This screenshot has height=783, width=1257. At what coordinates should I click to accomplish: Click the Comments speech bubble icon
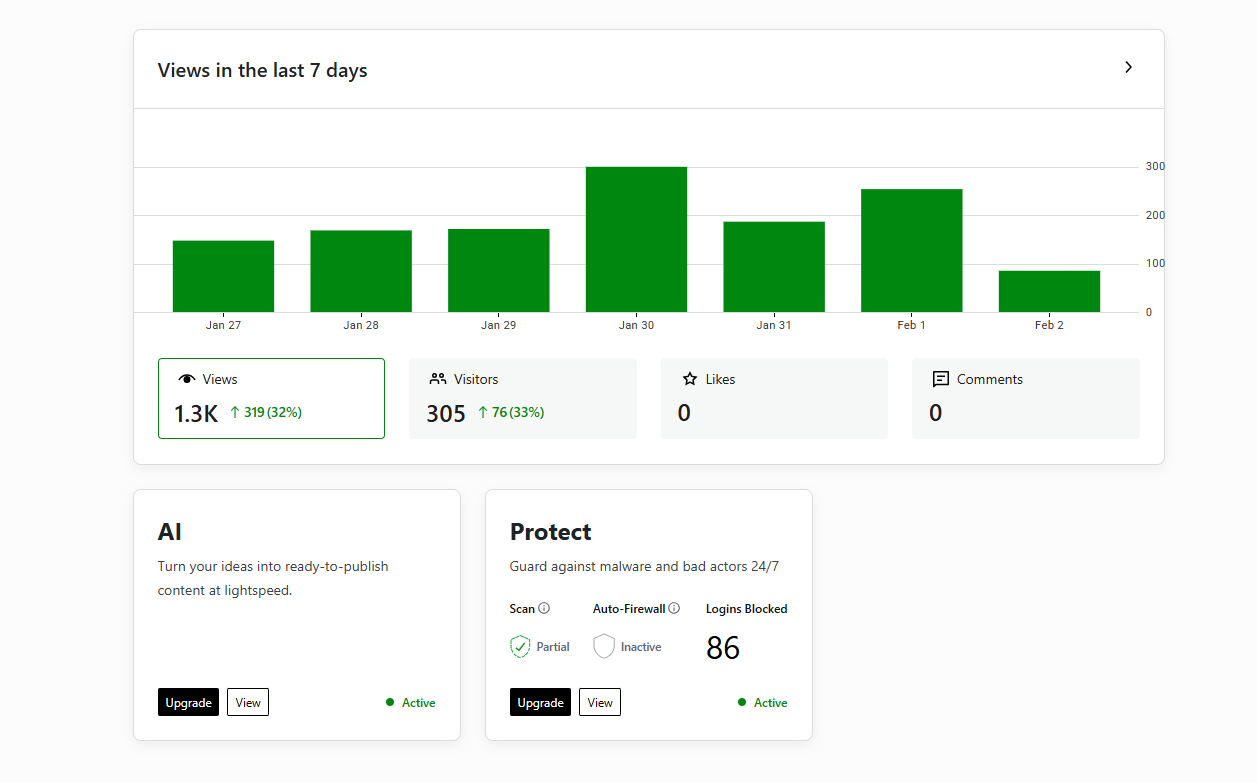[941, 379]
